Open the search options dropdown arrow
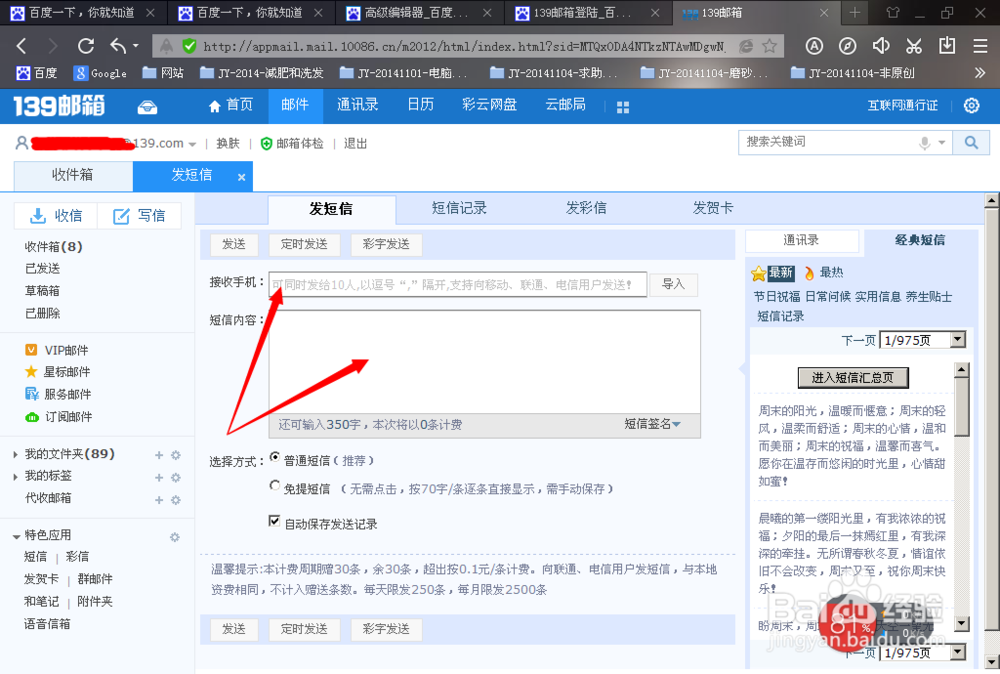This screenshot has width=1000, height=674. (941, 143)
